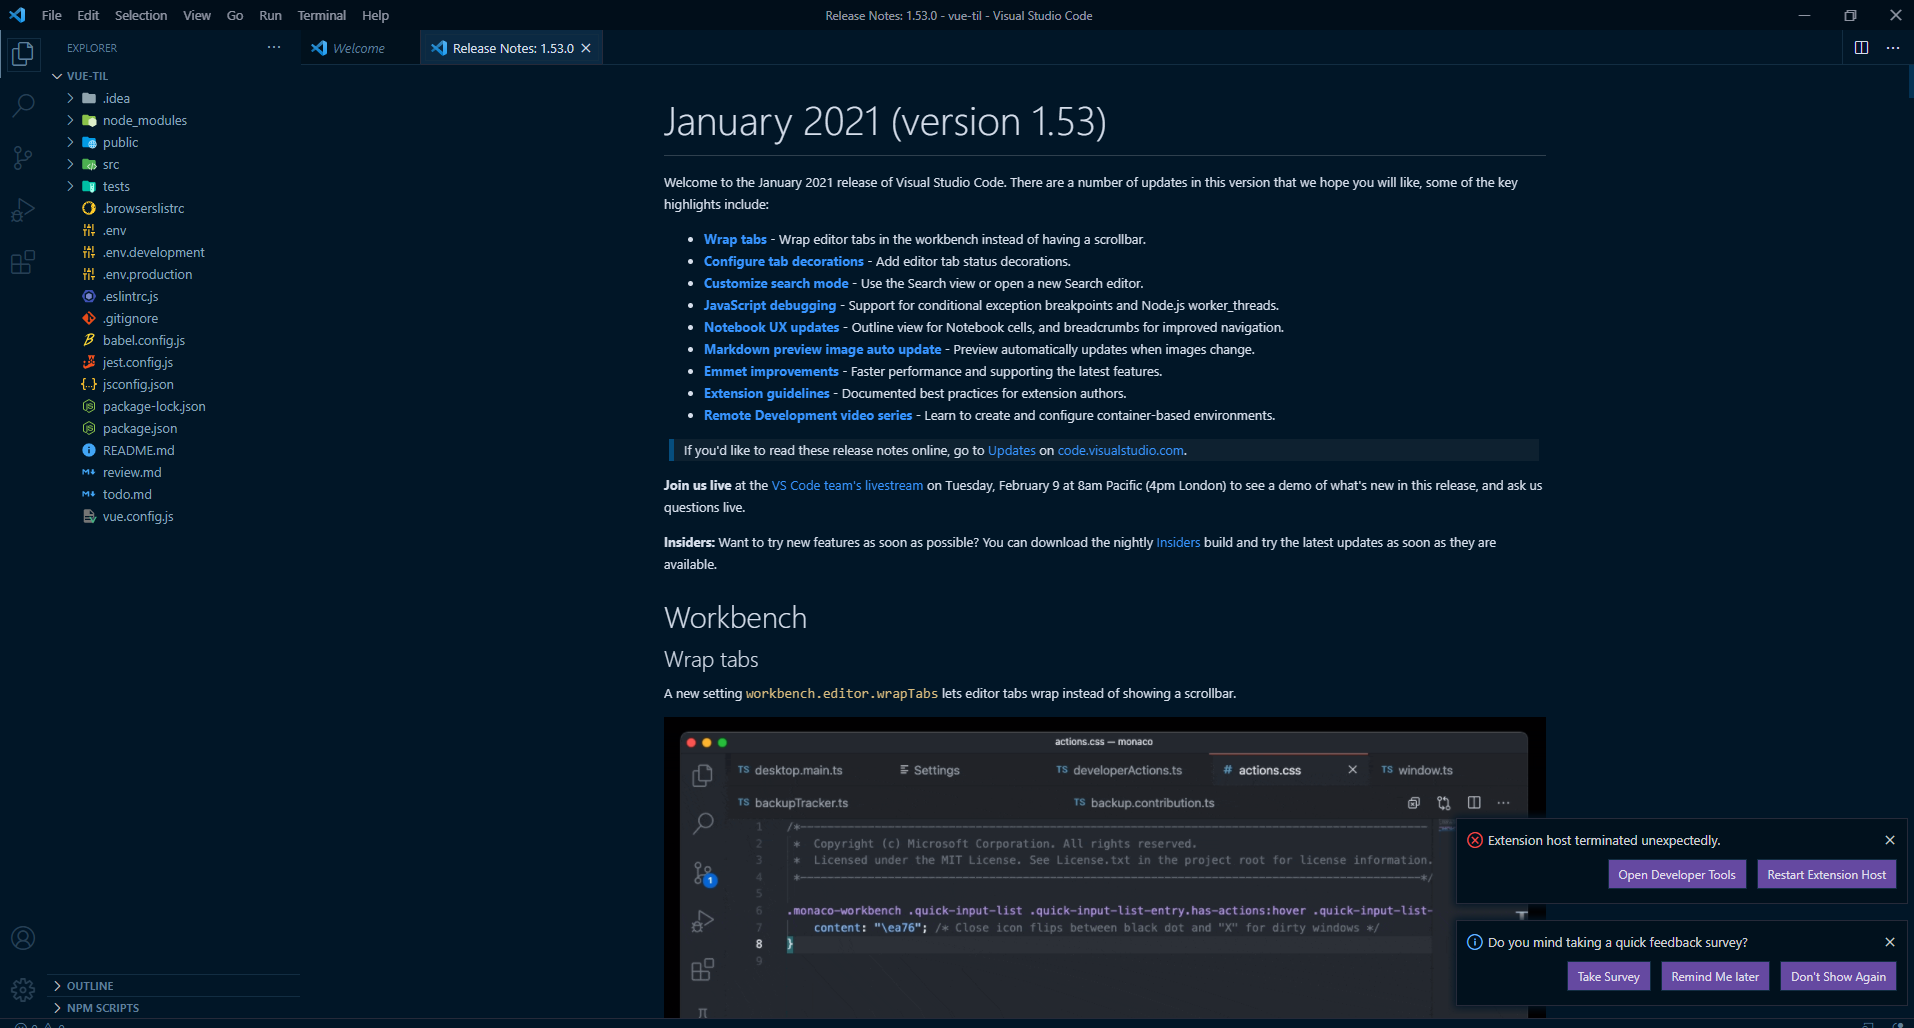Open the Explorer view in activity bar
1914x1028 pixels.
tap(23, 53)
